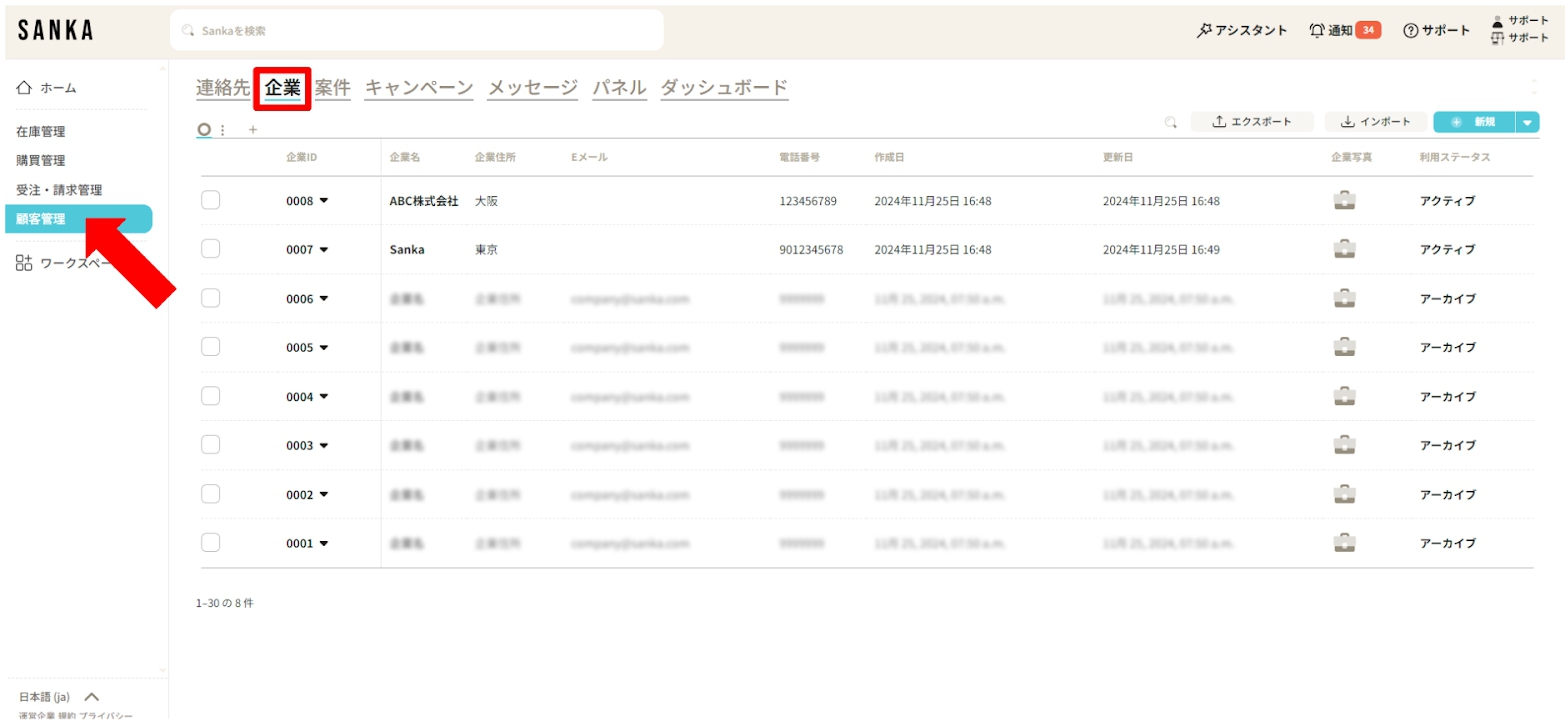Select the checkbox for company 0005
1565x727 pixels.
[x=210, y=346]
